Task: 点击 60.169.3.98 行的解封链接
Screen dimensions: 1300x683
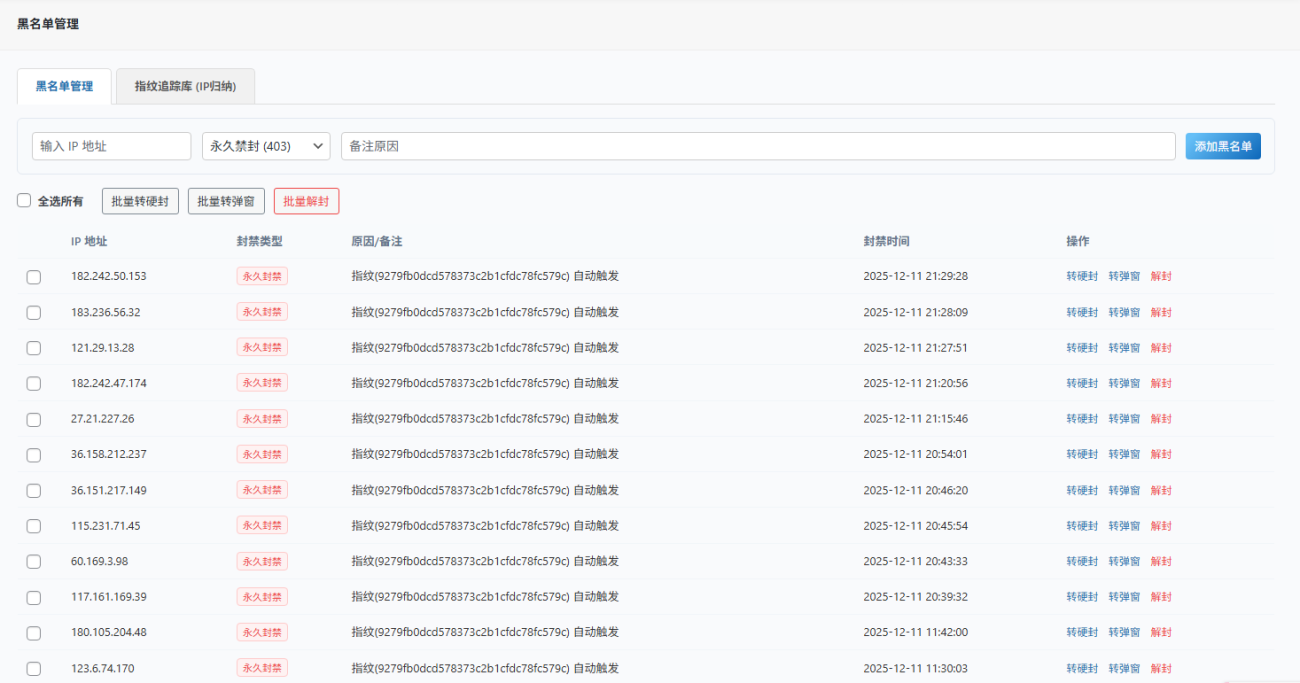Action: click(x=1160, y=561)
